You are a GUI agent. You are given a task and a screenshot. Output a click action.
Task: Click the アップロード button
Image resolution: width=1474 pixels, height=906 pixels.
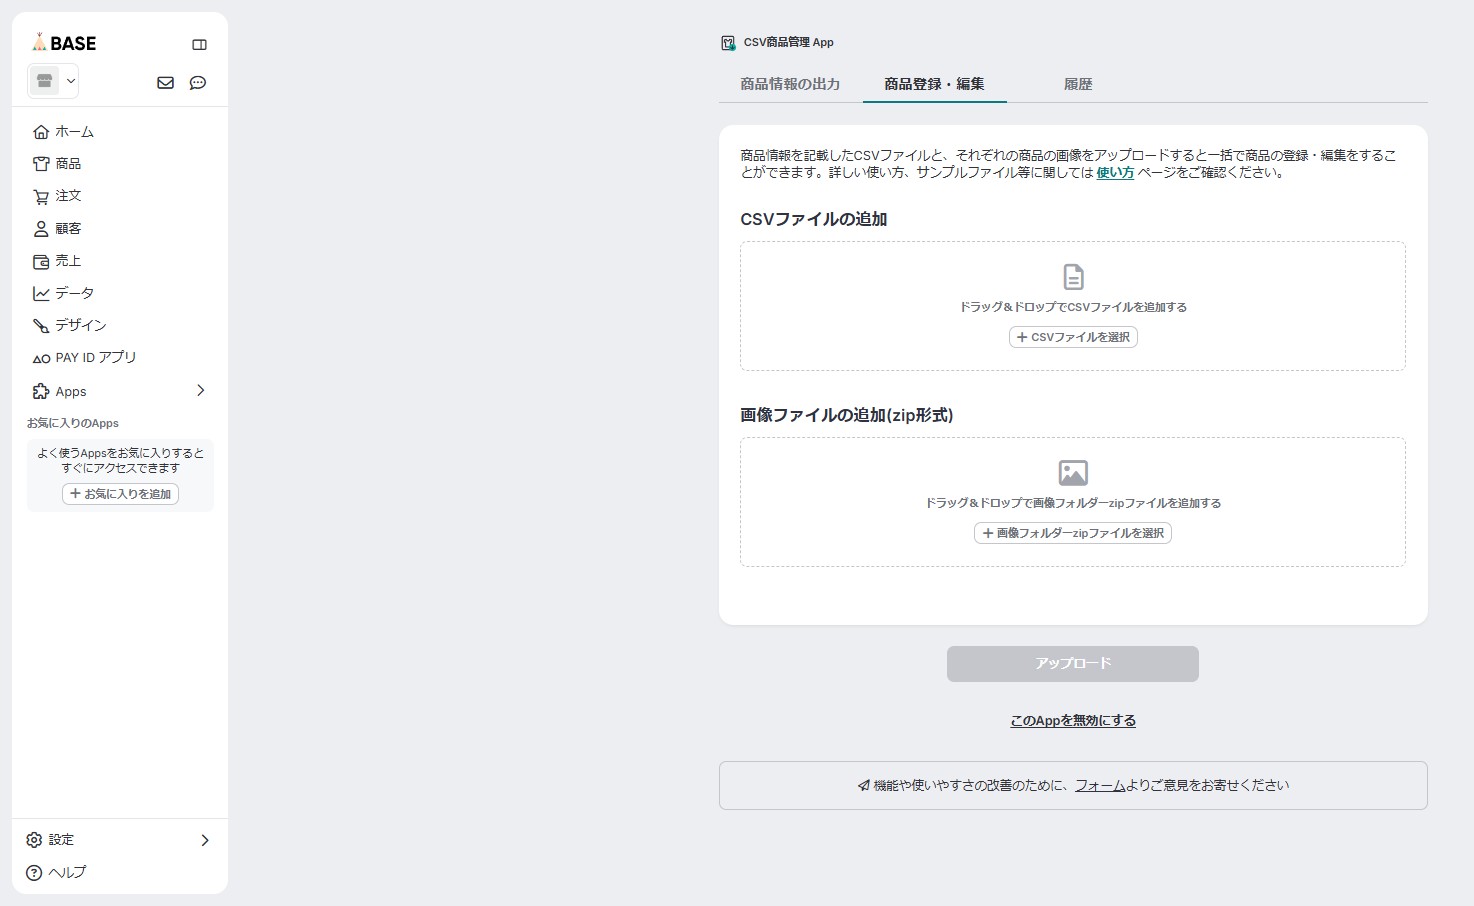pyautogui.click(x=1073, y=664)
